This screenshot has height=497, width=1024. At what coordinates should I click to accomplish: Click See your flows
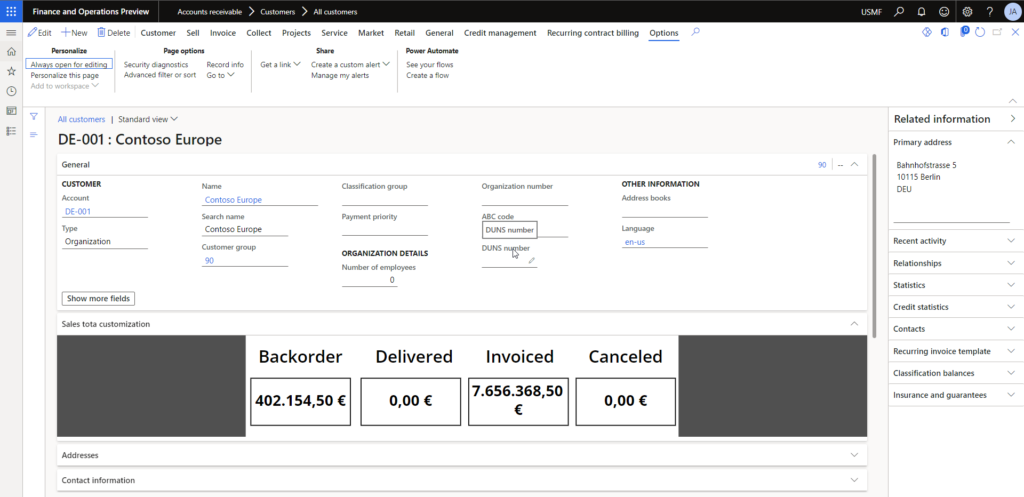pyautogui.click(x=429, y=65)
